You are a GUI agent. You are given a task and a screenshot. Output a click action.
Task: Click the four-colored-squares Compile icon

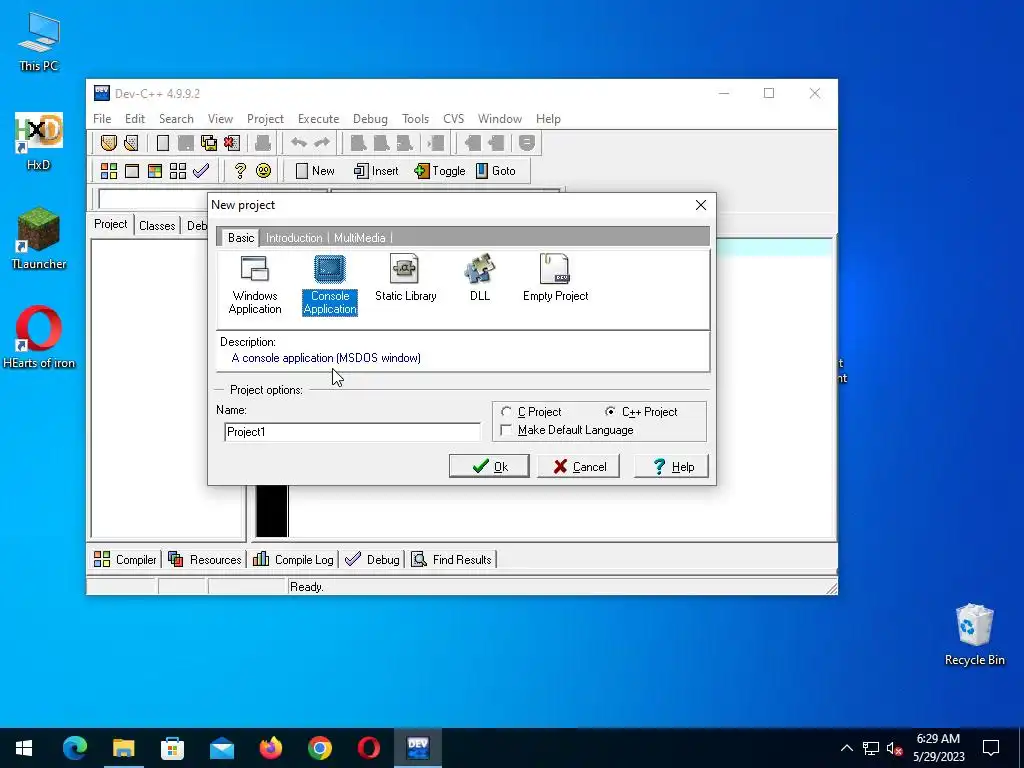point(108,171)
